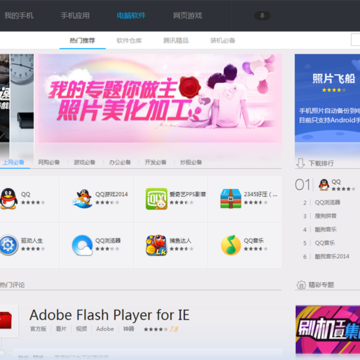Open the 捕鱼达人 fish game icon
This screenshot has height=360, width=360.
(156, 245)
